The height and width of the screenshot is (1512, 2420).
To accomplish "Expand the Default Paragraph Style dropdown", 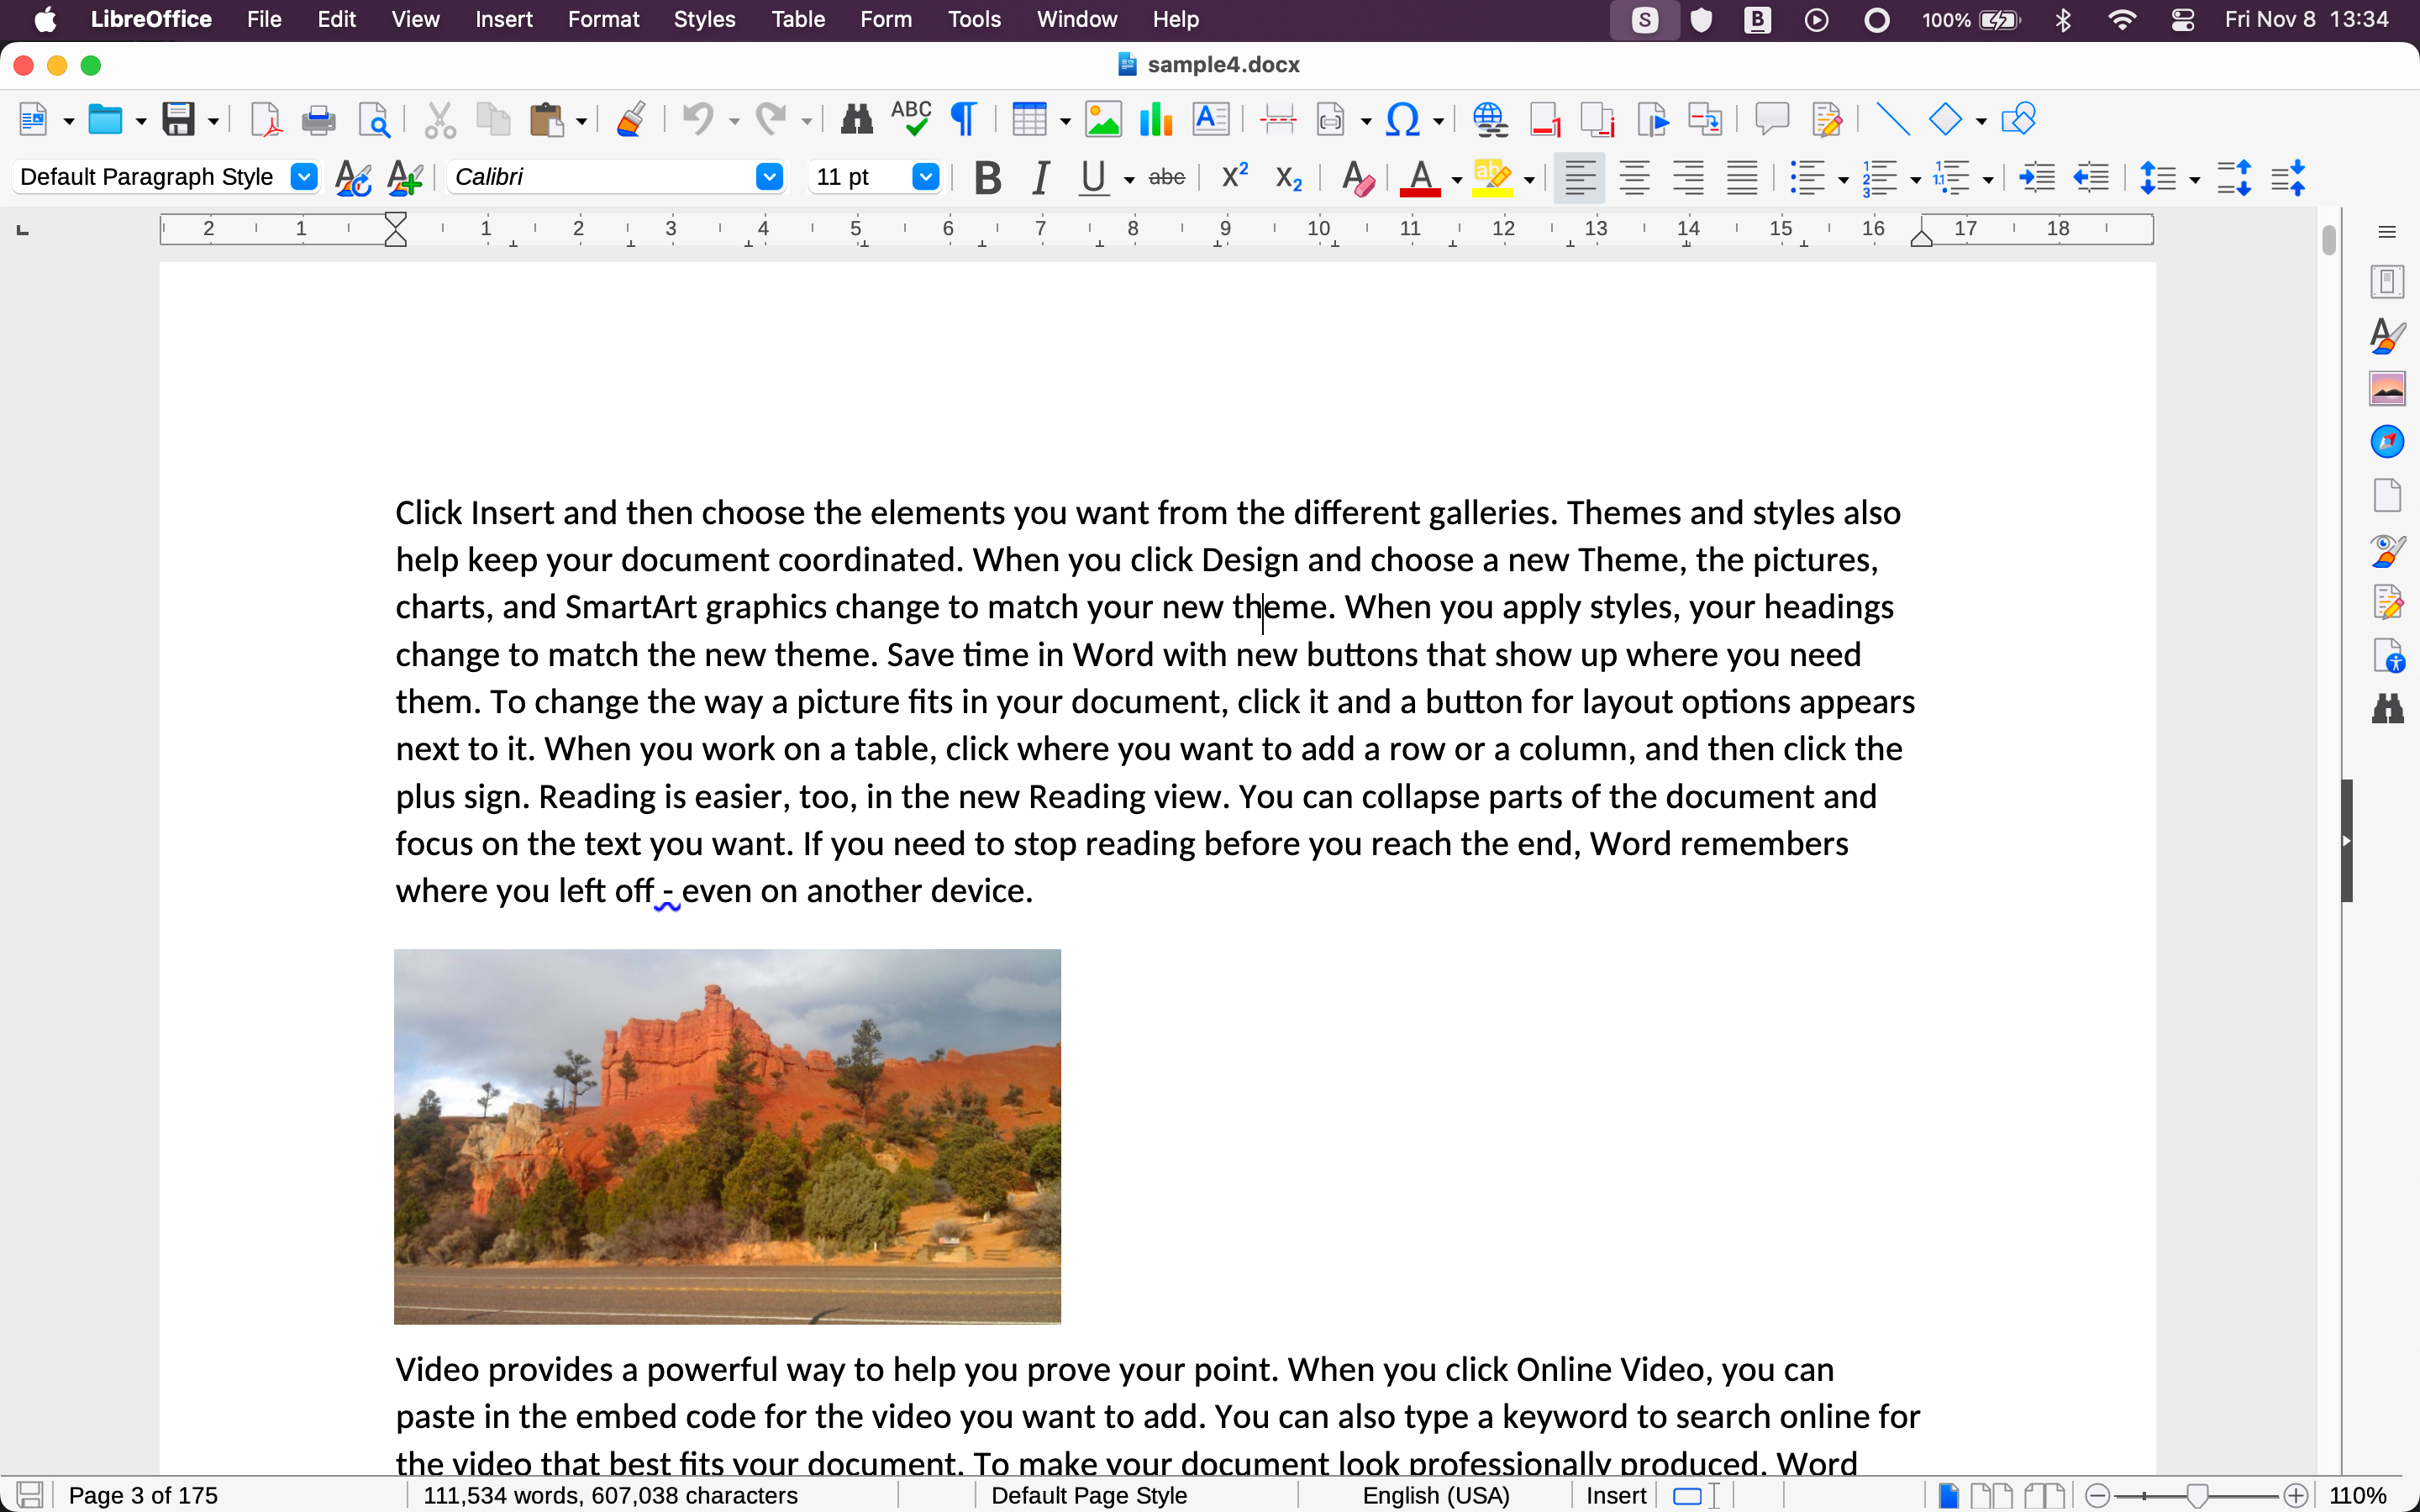I will 304,177.
